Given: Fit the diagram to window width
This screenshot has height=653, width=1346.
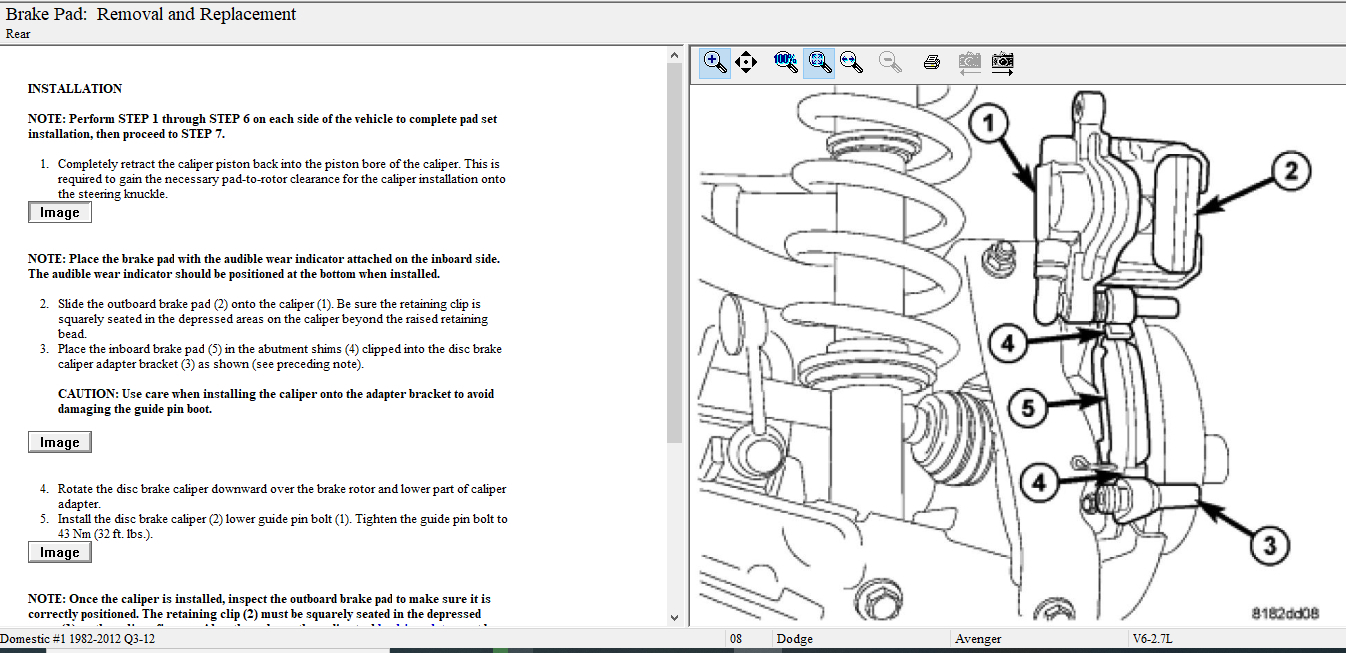Looking at the screenshot, I should [852, 62].
